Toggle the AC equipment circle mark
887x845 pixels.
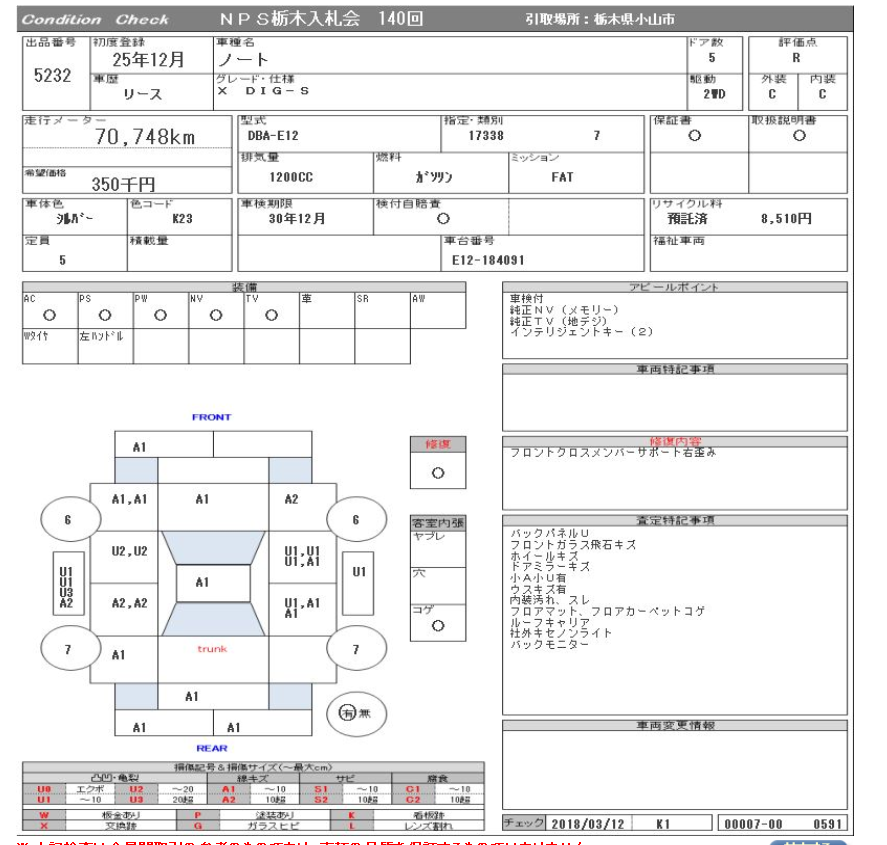click(x=49, y=315)
